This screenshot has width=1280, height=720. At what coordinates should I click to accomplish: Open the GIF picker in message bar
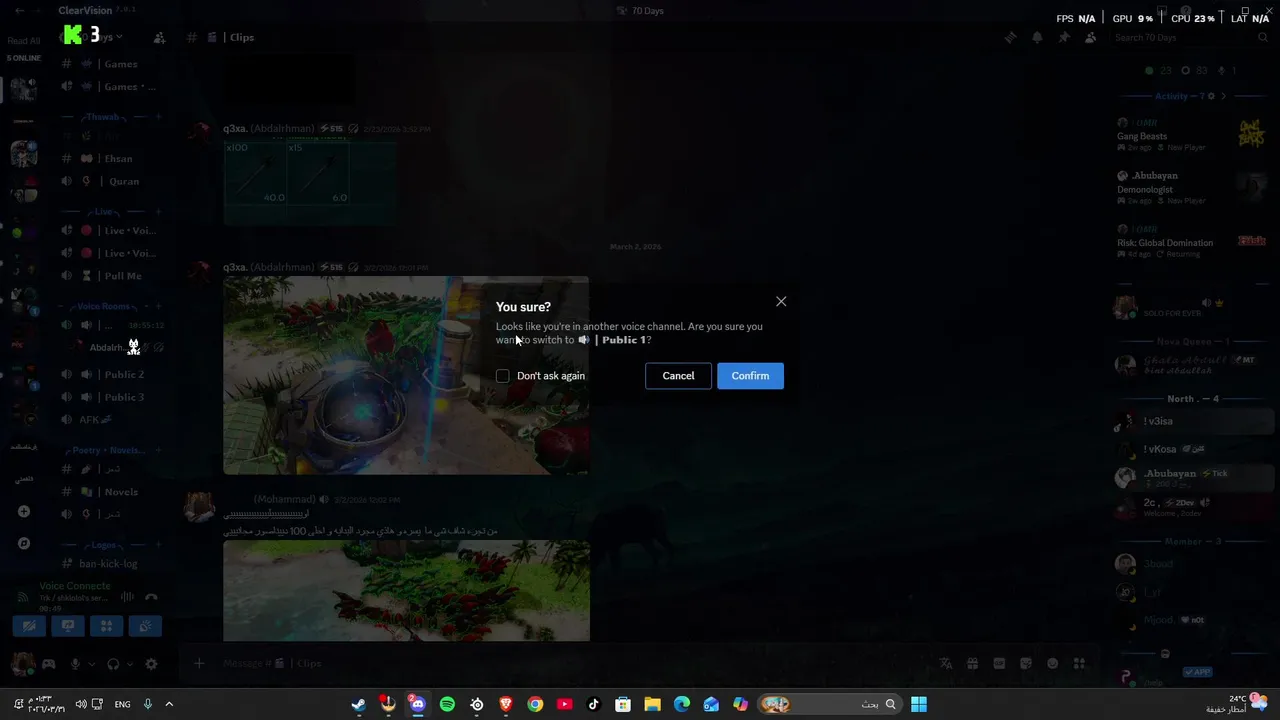pos(999,663)
